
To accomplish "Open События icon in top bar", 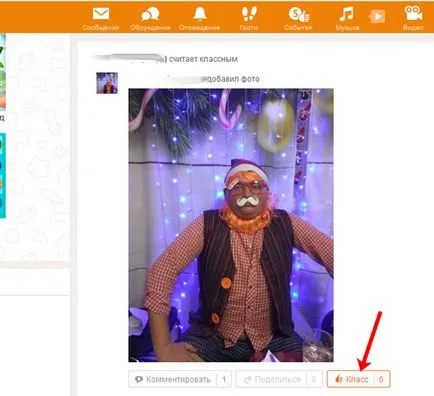I will tap(299, 14).
